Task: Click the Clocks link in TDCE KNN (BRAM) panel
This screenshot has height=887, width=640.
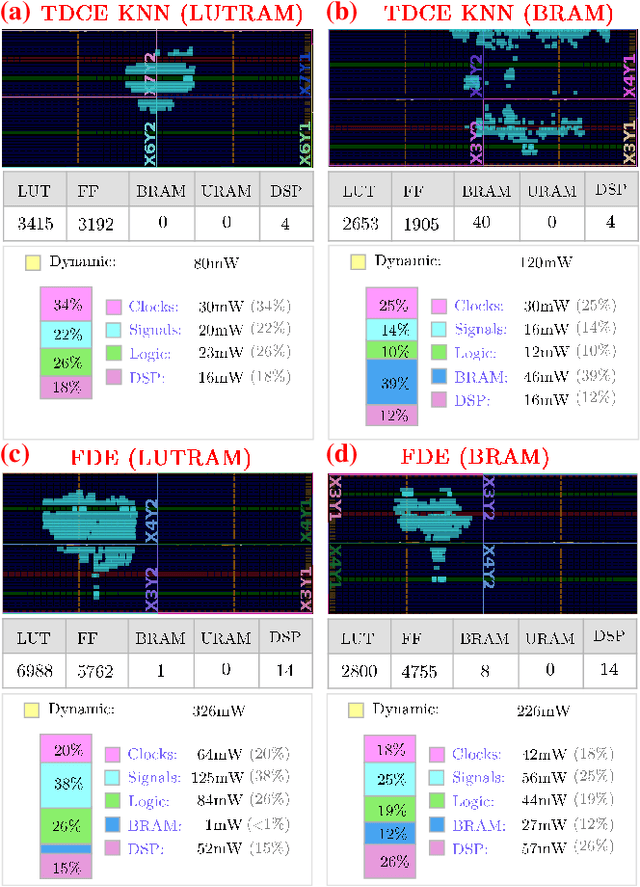Action: [x=475, y=306]
